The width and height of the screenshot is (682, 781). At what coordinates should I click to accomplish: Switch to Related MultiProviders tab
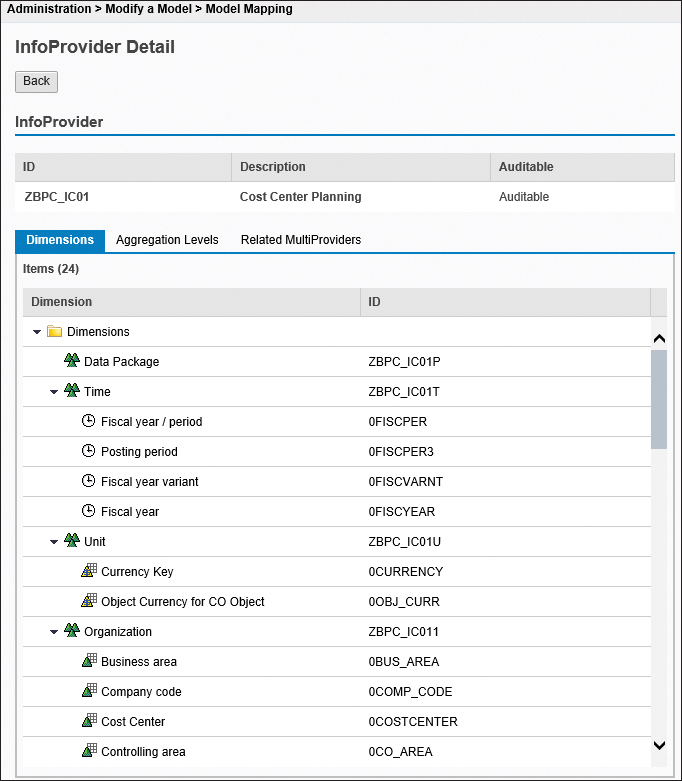point(301,240)
